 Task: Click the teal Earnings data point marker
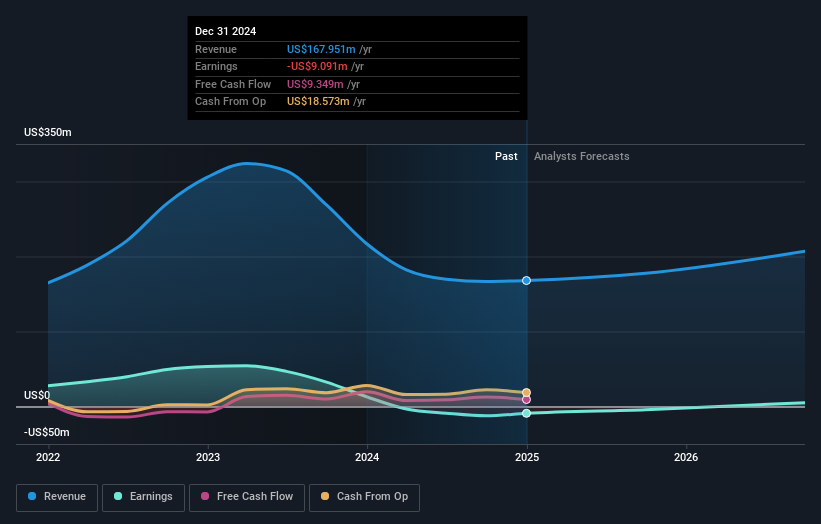526,414
